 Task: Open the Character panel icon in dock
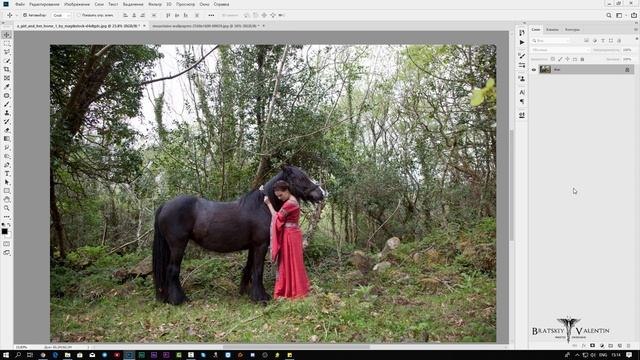[x=522, y=93]
